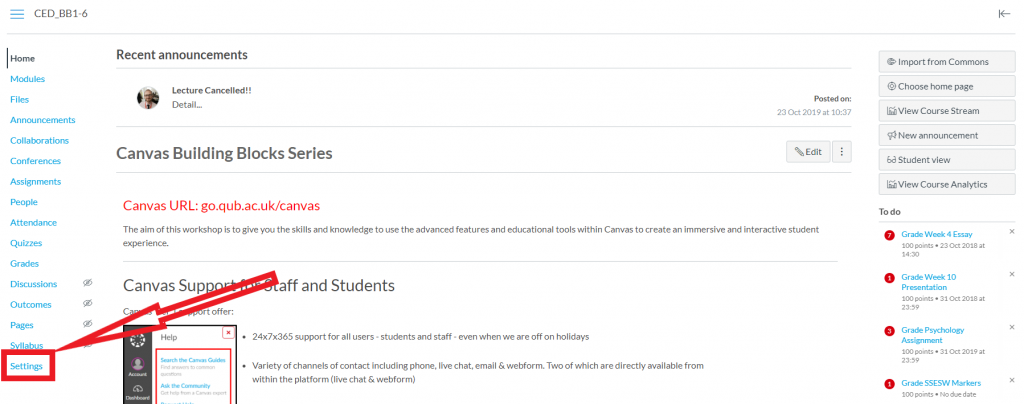Image resolution: width=1024 pixels, height=404 pixels.
Task: Open the Quizzes navigation item
Action: [27, 243]
